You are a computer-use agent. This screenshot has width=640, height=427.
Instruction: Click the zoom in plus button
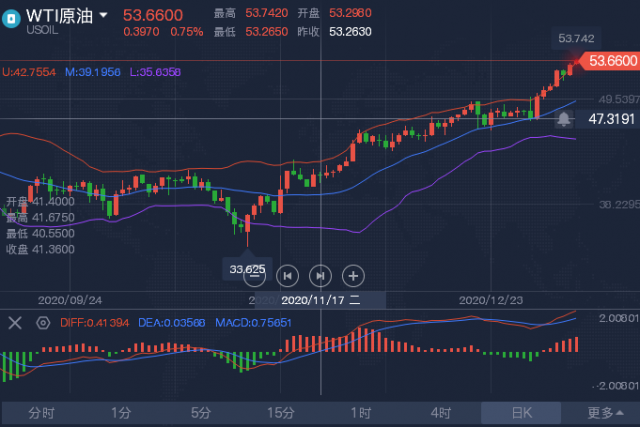click(x=353, y=276)
